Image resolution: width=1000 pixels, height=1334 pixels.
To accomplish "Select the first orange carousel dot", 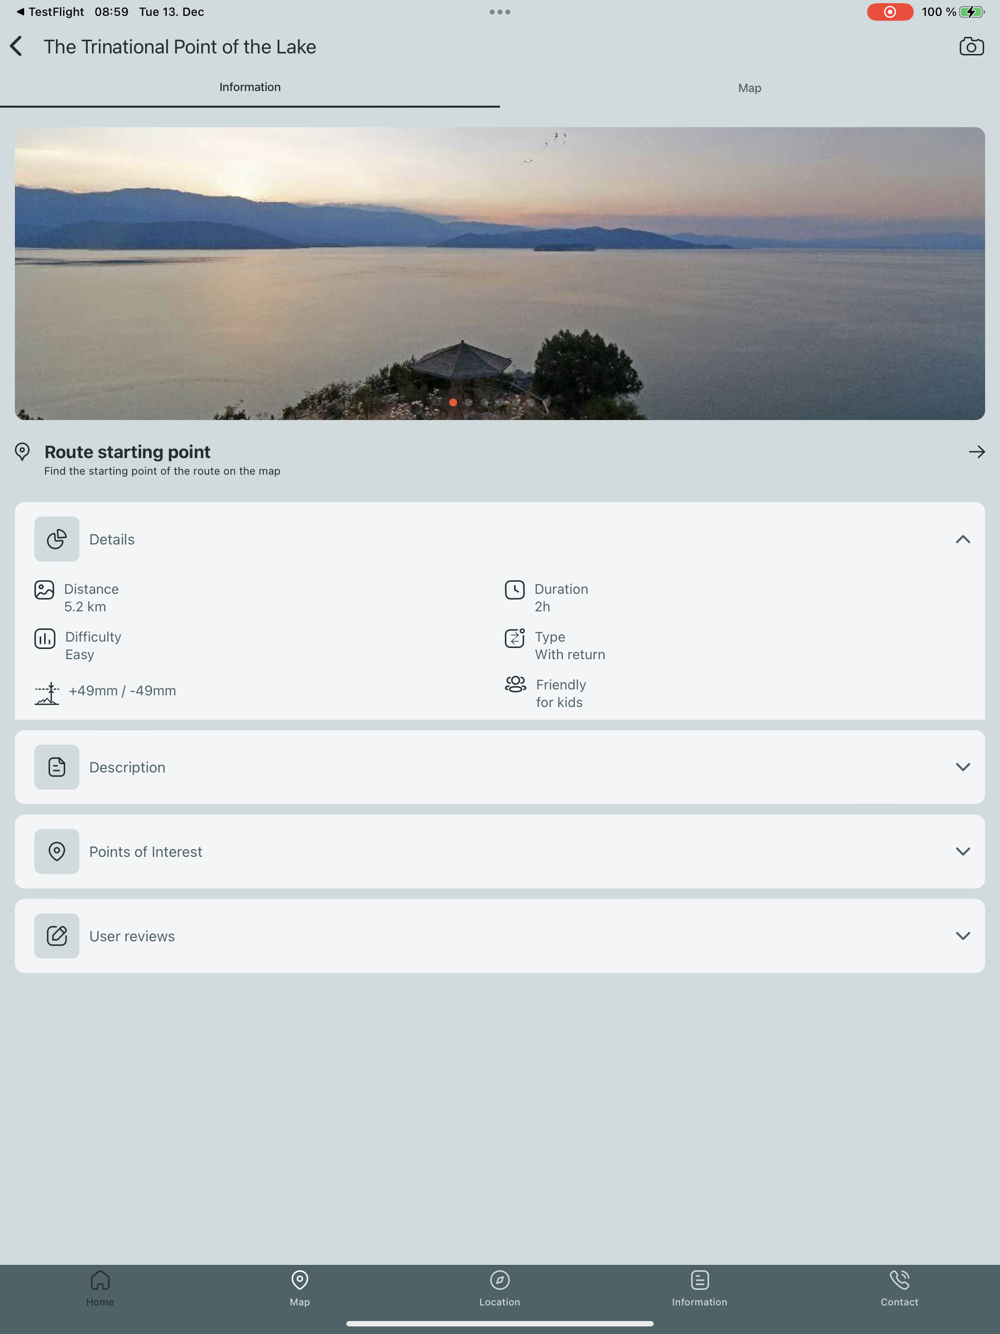I will [453, 402].
